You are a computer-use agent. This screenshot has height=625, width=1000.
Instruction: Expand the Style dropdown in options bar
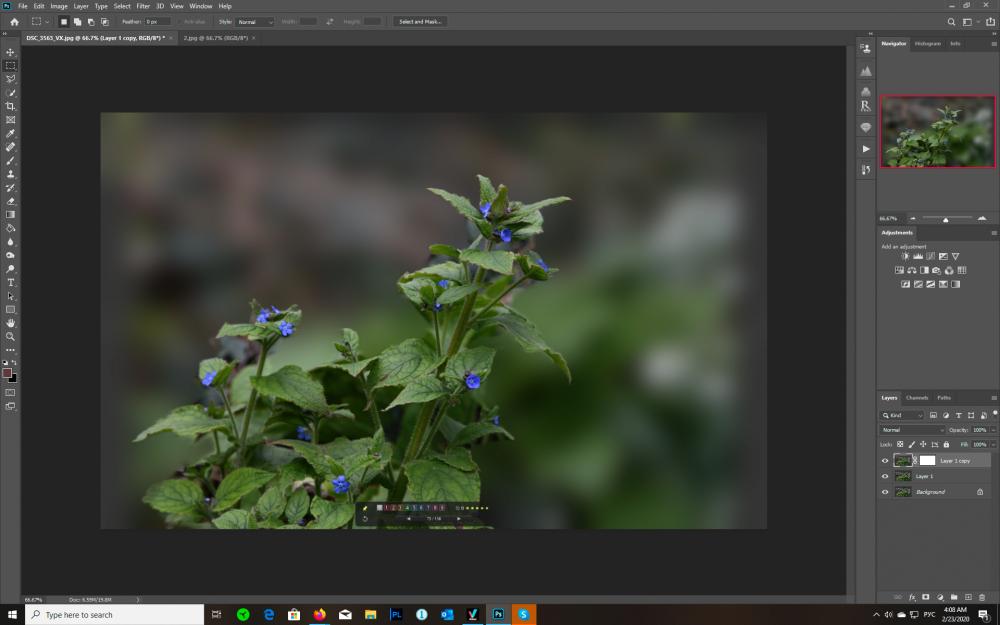click(x=254, y=22)
